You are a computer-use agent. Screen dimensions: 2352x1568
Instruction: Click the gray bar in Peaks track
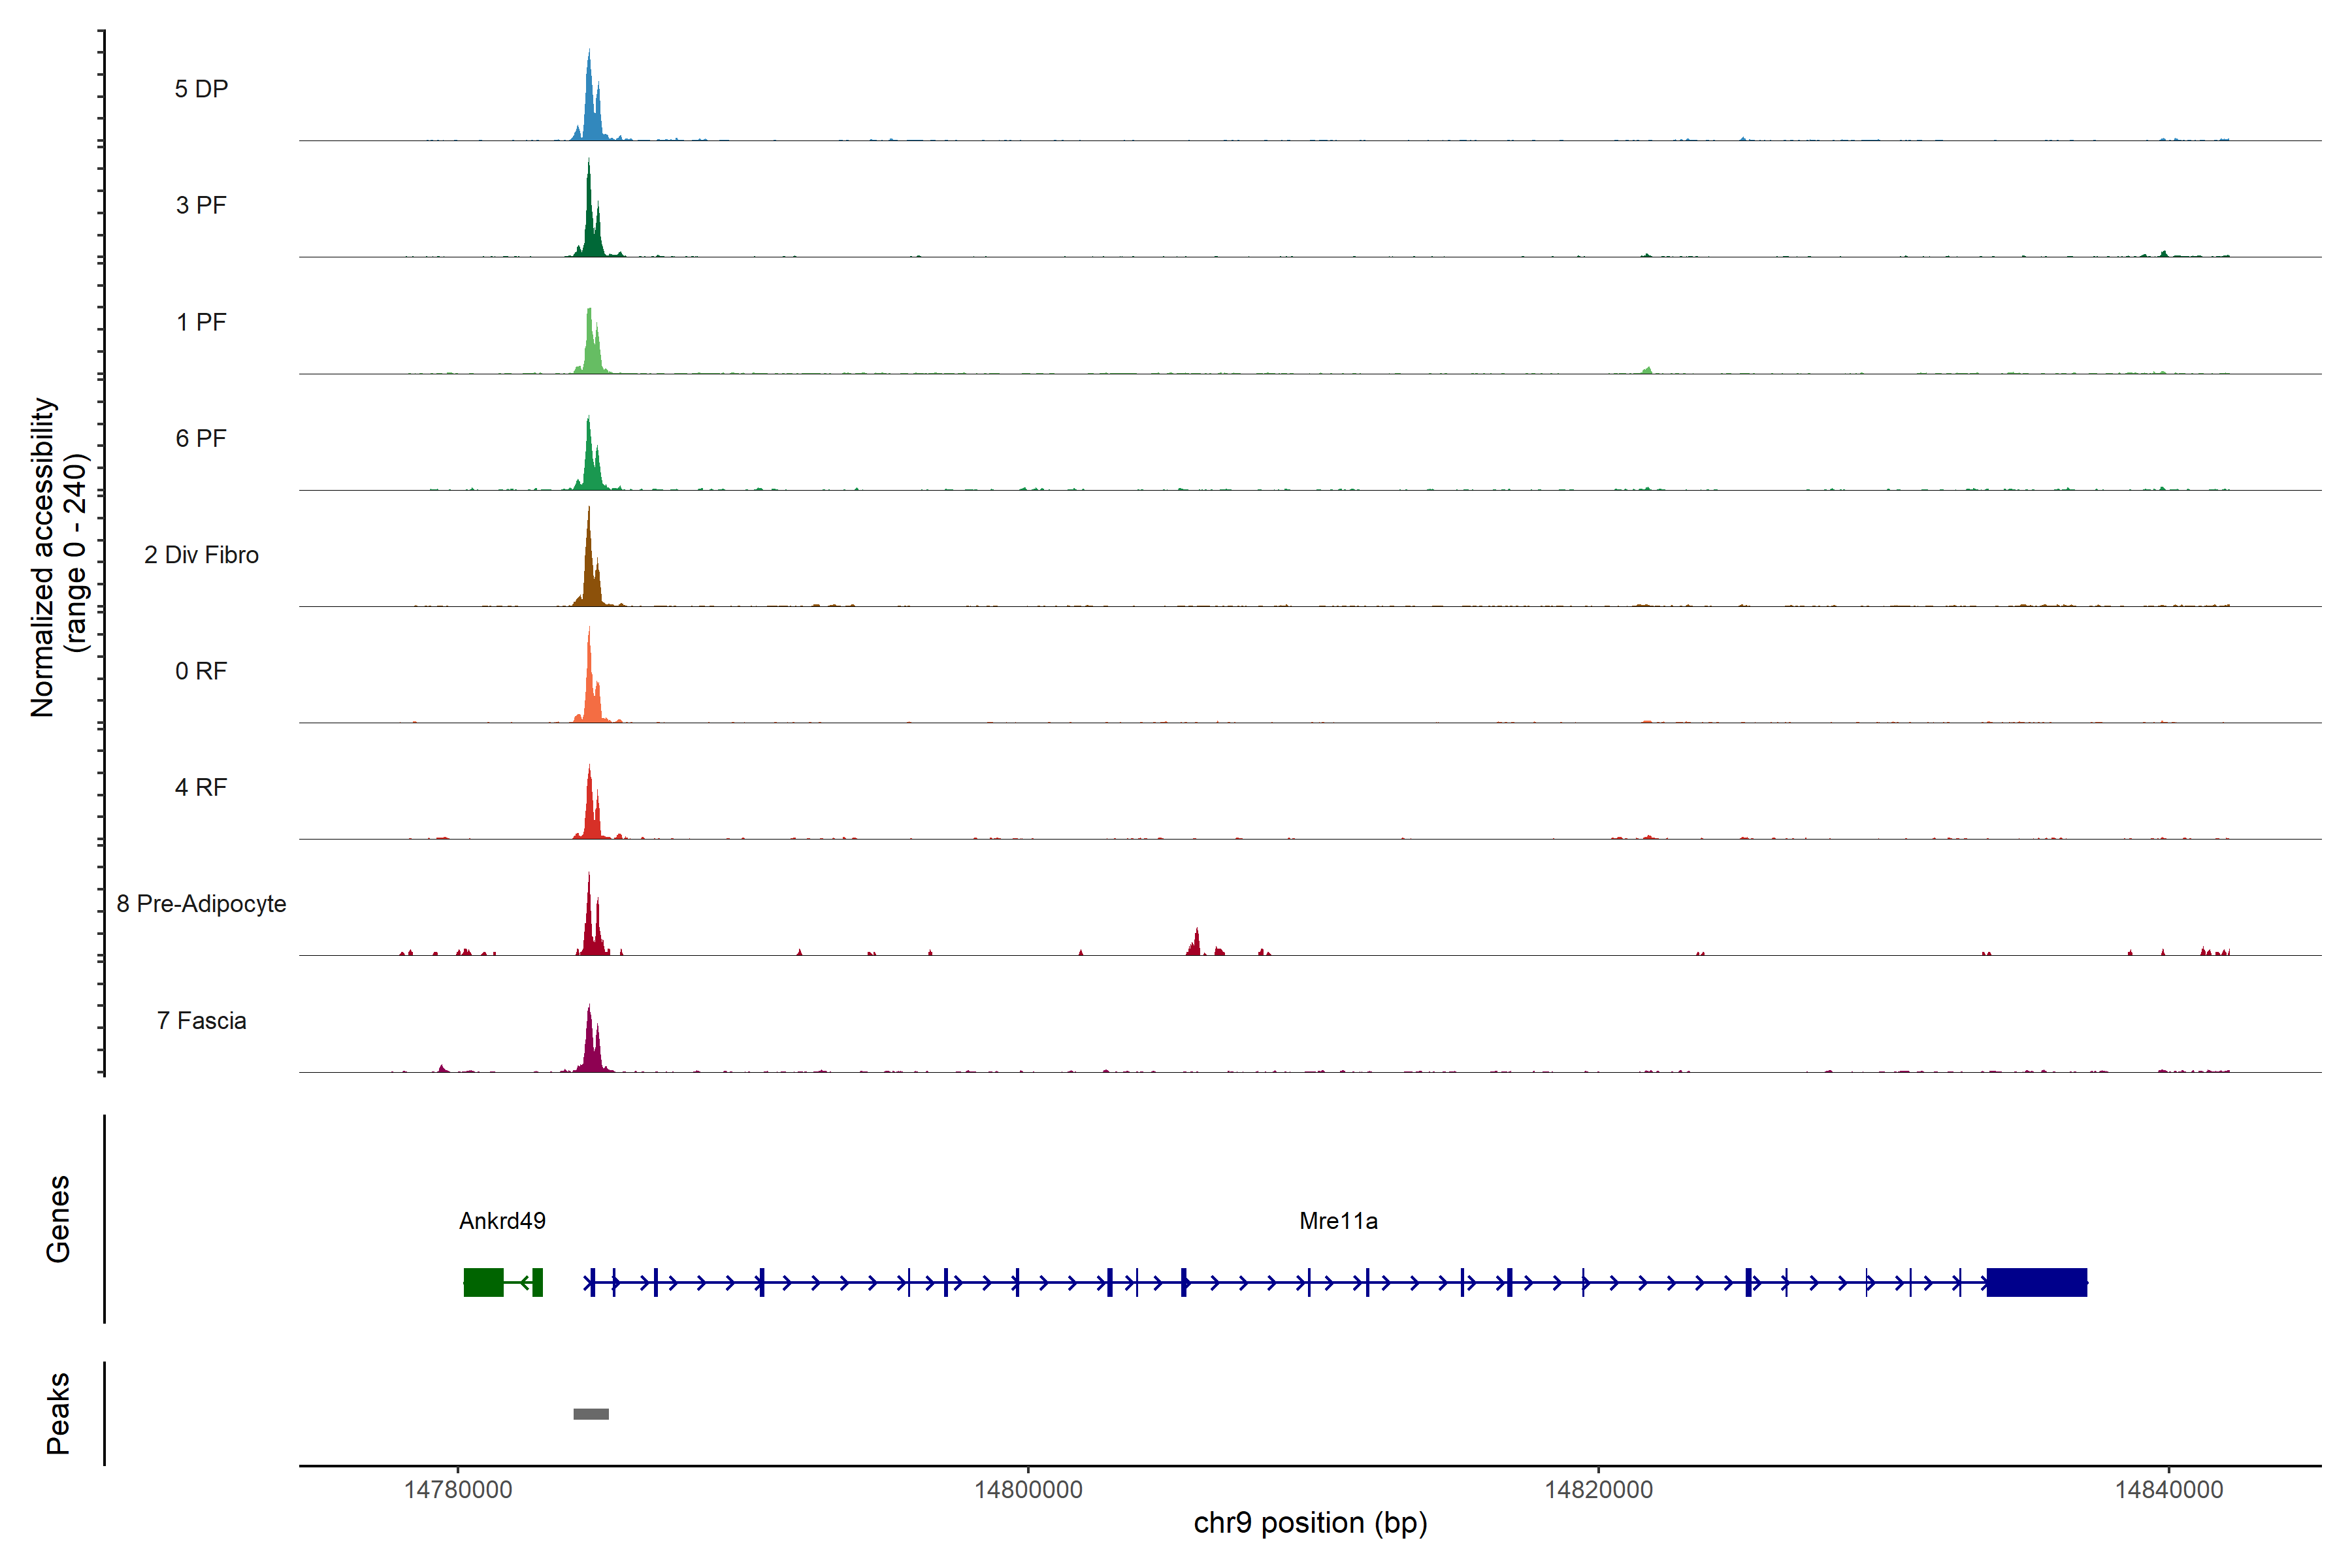[x=591, y=1414]
